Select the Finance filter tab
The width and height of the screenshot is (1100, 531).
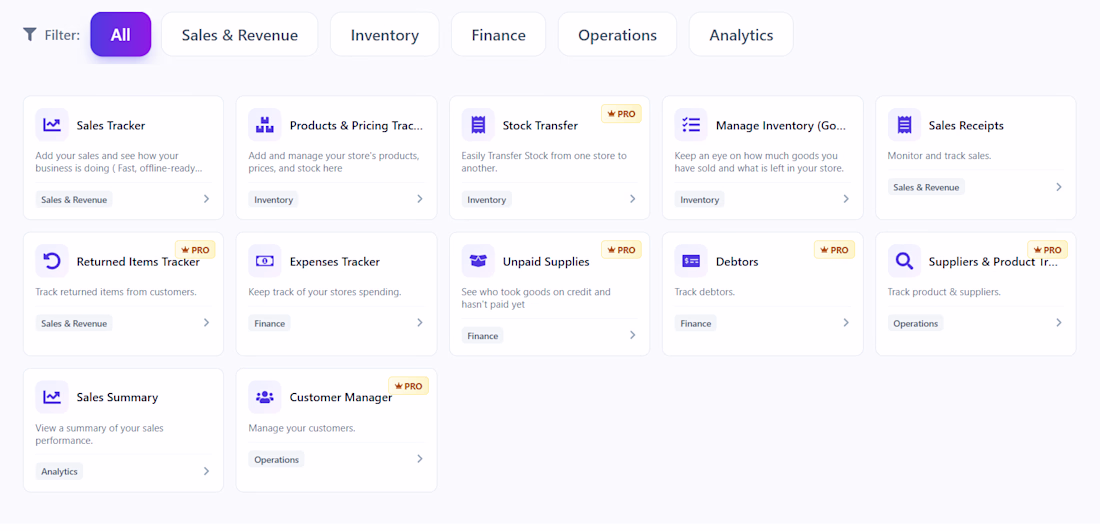pos(498,34)
